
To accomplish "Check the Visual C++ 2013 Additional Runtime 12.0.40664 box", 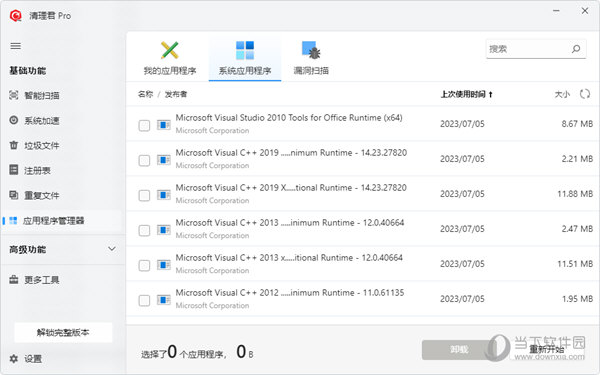I will click(144, 265).
